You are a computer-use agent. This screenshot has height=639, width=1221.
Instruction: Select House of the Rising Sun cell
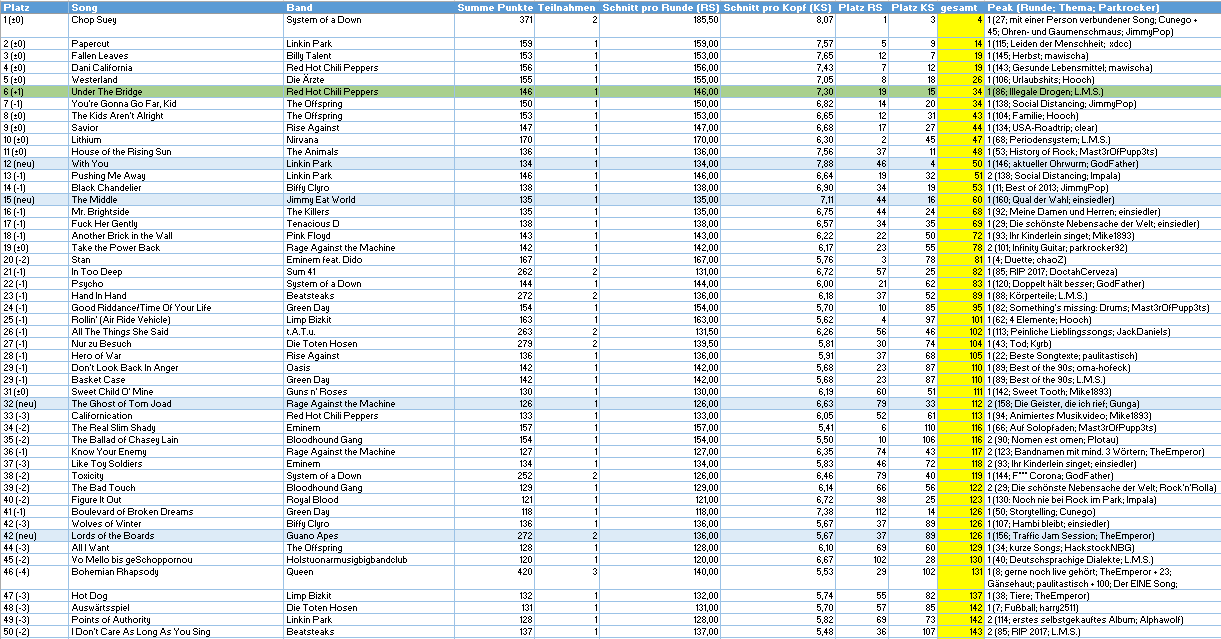click(176, 152)
